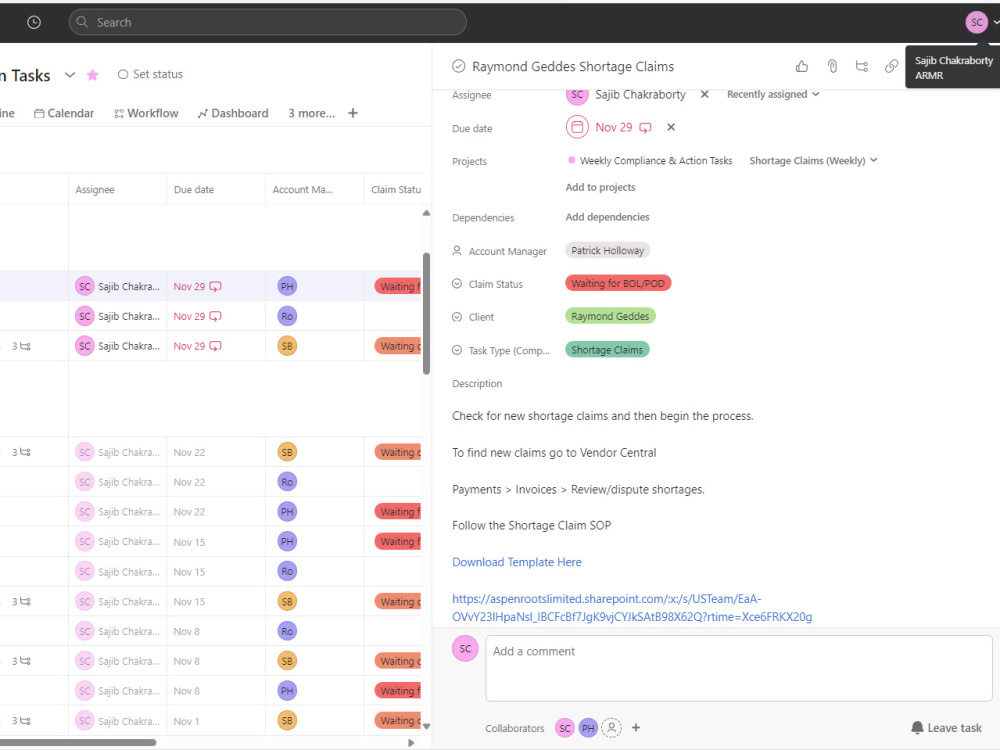Click the Claim Status column header

pyautogui.click(x=393, y=189)
